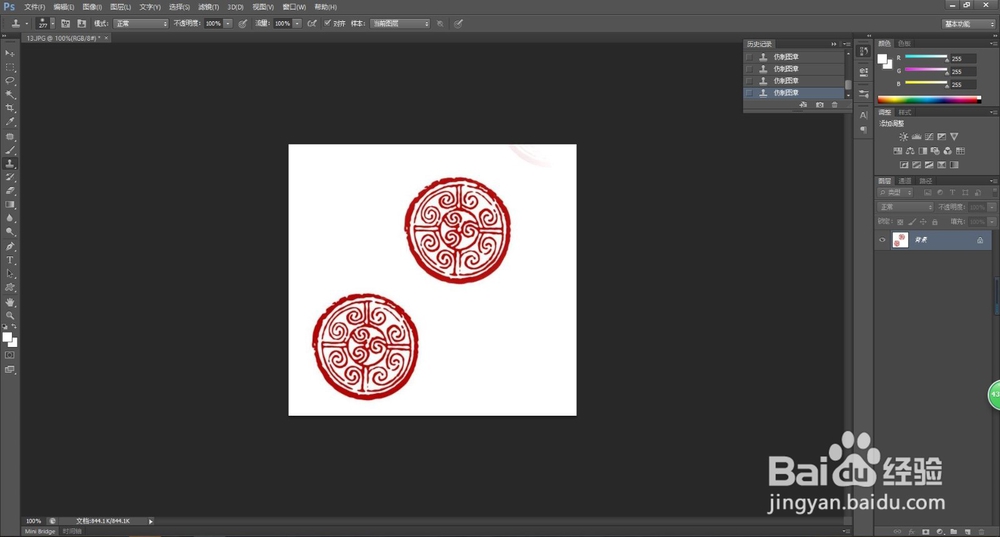The image size is (1000, 537).
Task: Select the History Brush tool
Action: [x=10, y=177]
